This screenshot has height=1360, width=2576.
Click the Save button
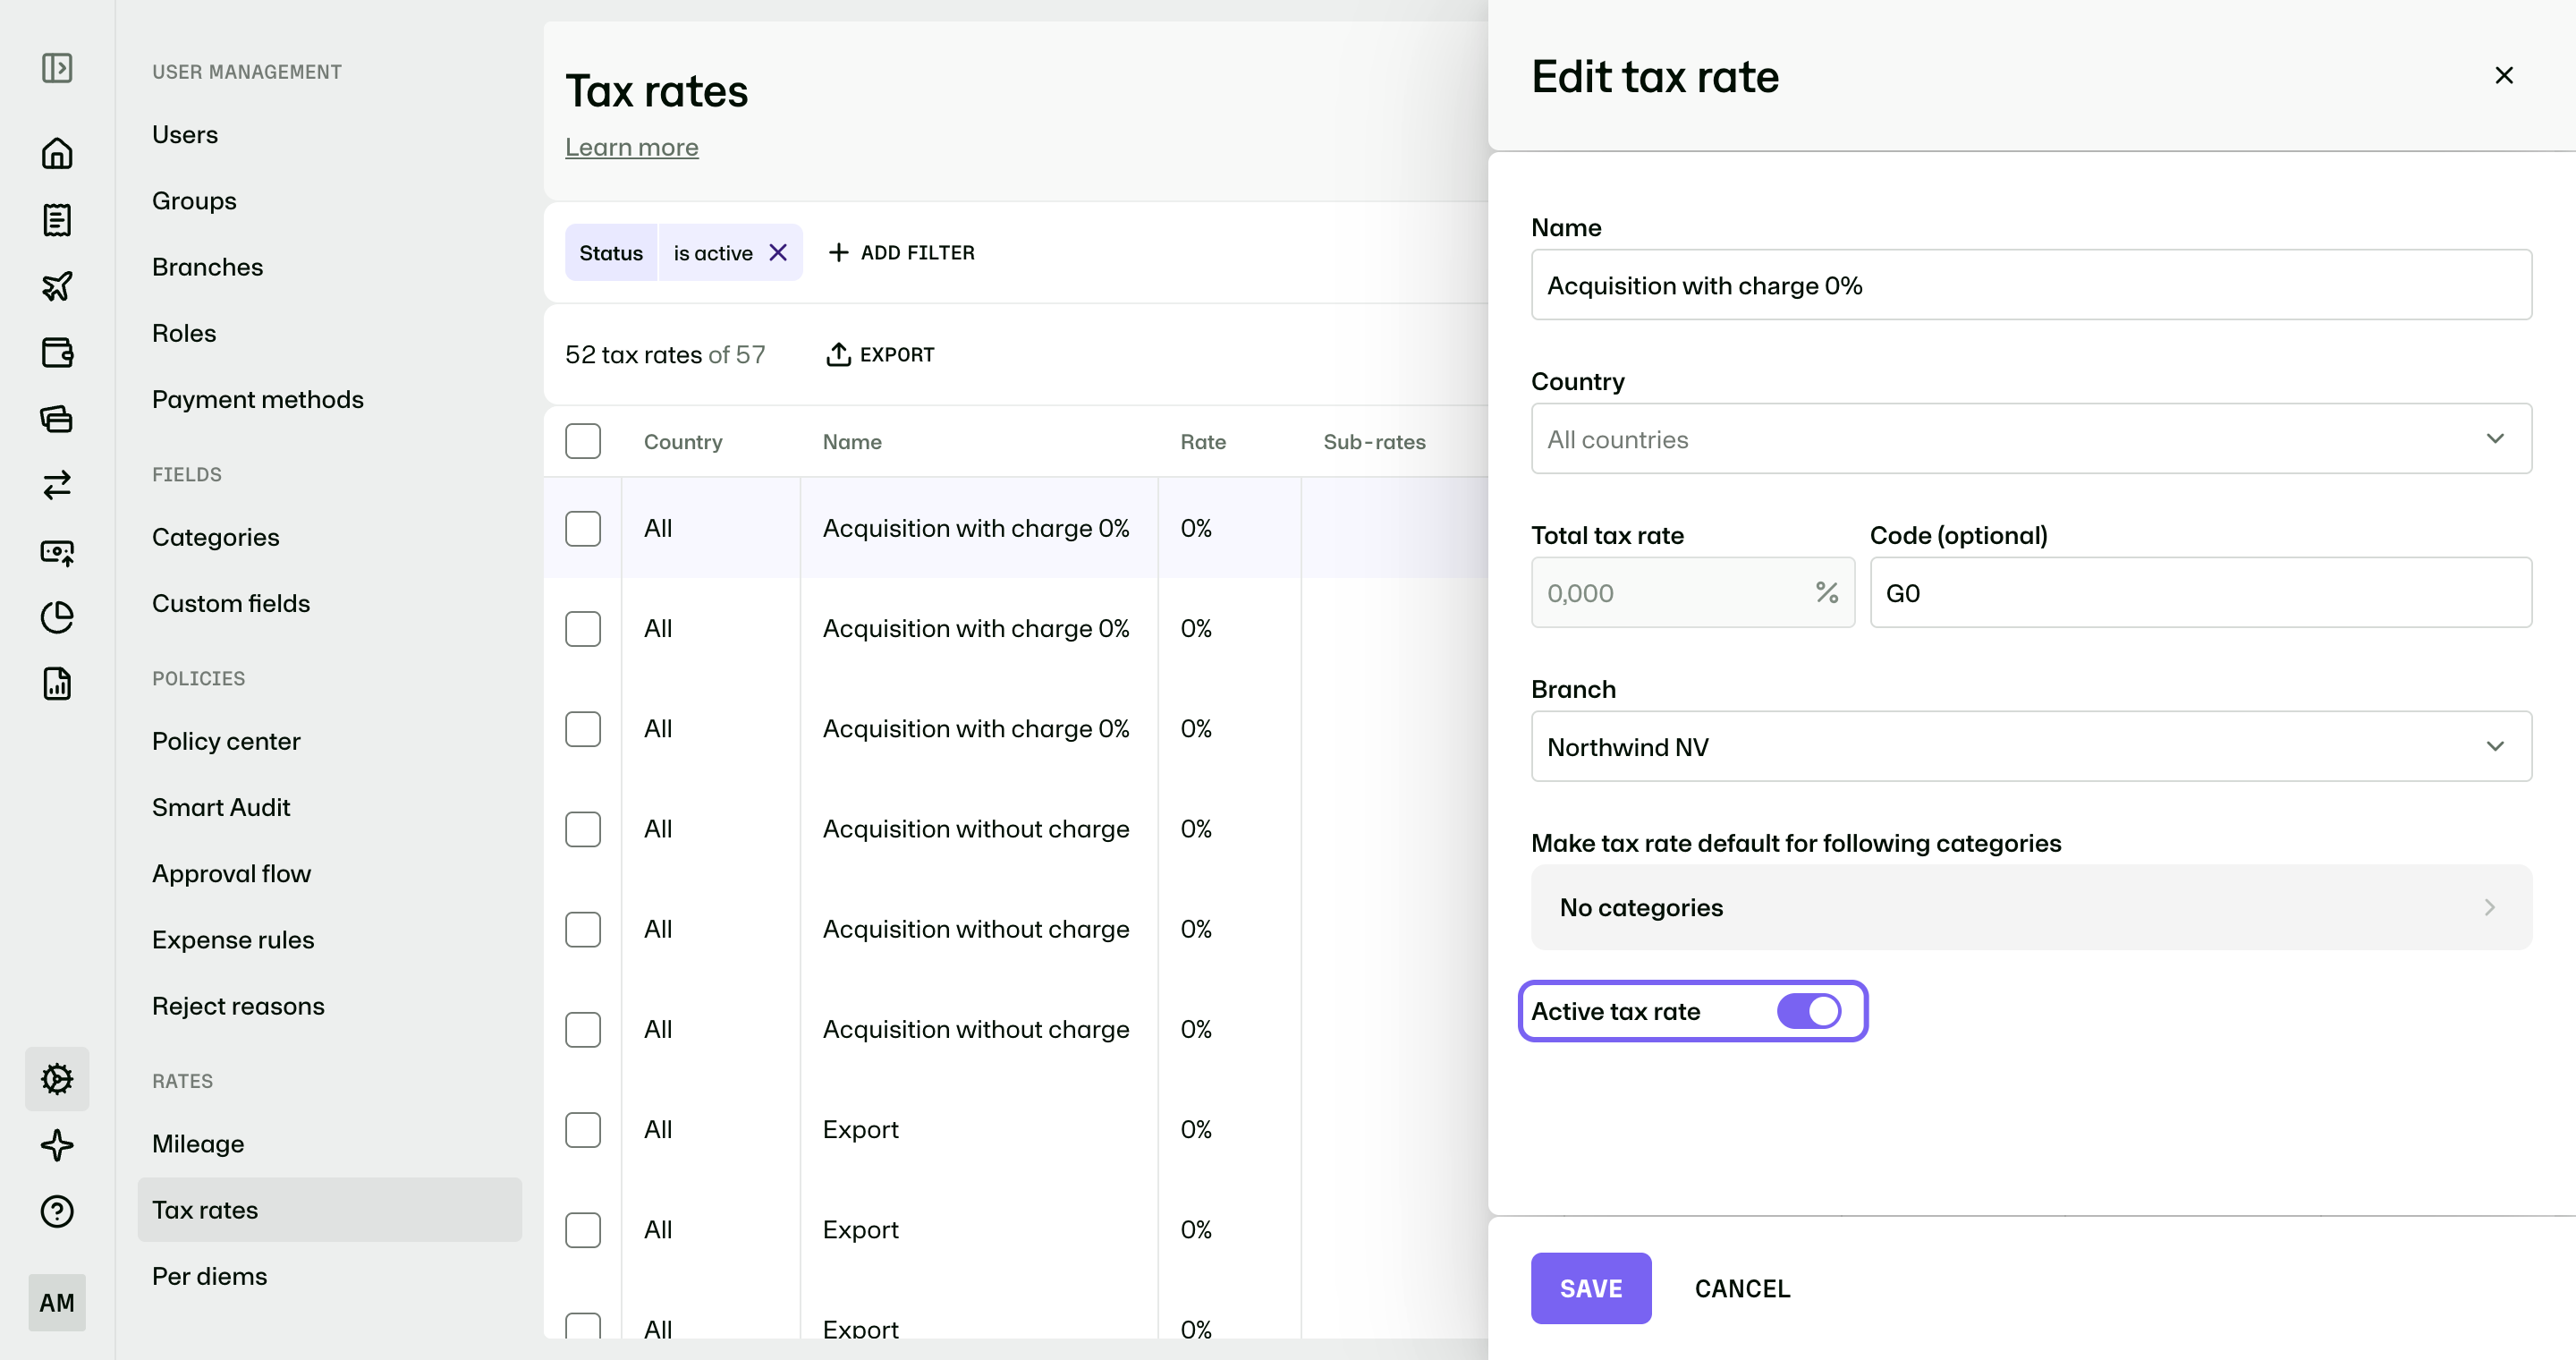[x=1591, y=1288]
